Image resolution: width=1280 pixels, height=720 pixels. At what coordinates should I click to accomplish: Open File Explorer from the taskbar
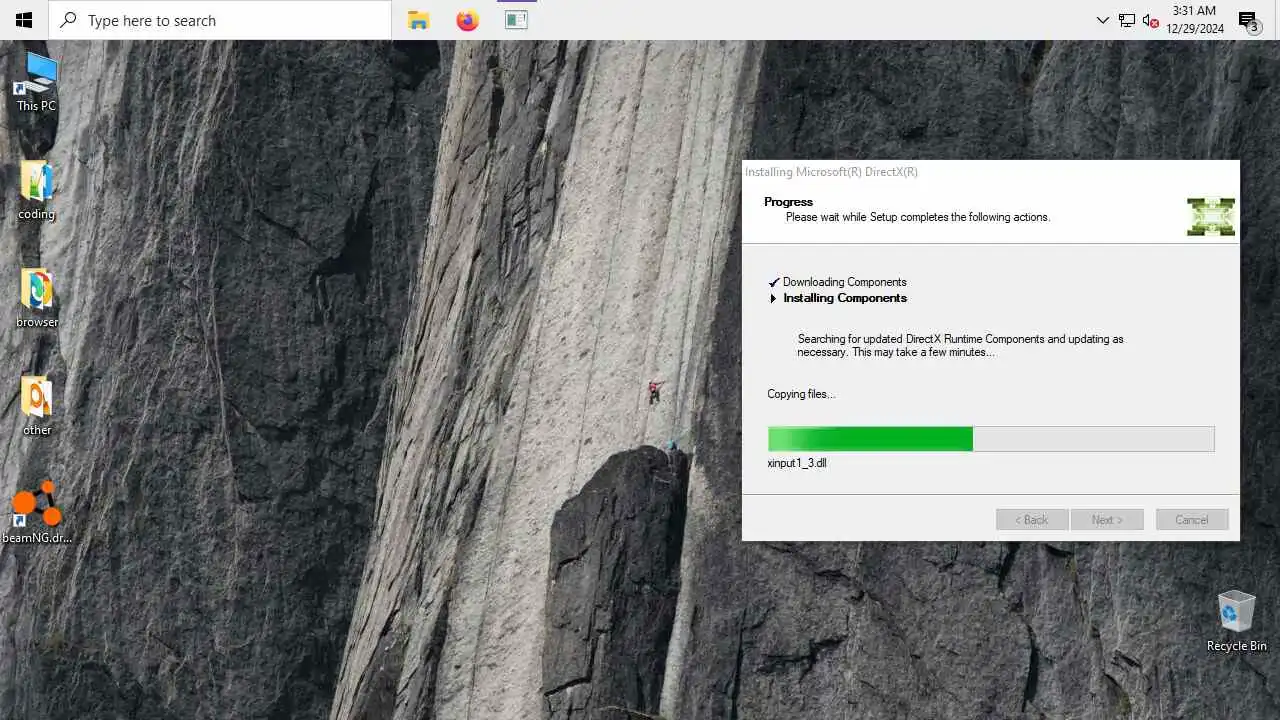coord(418,20)
